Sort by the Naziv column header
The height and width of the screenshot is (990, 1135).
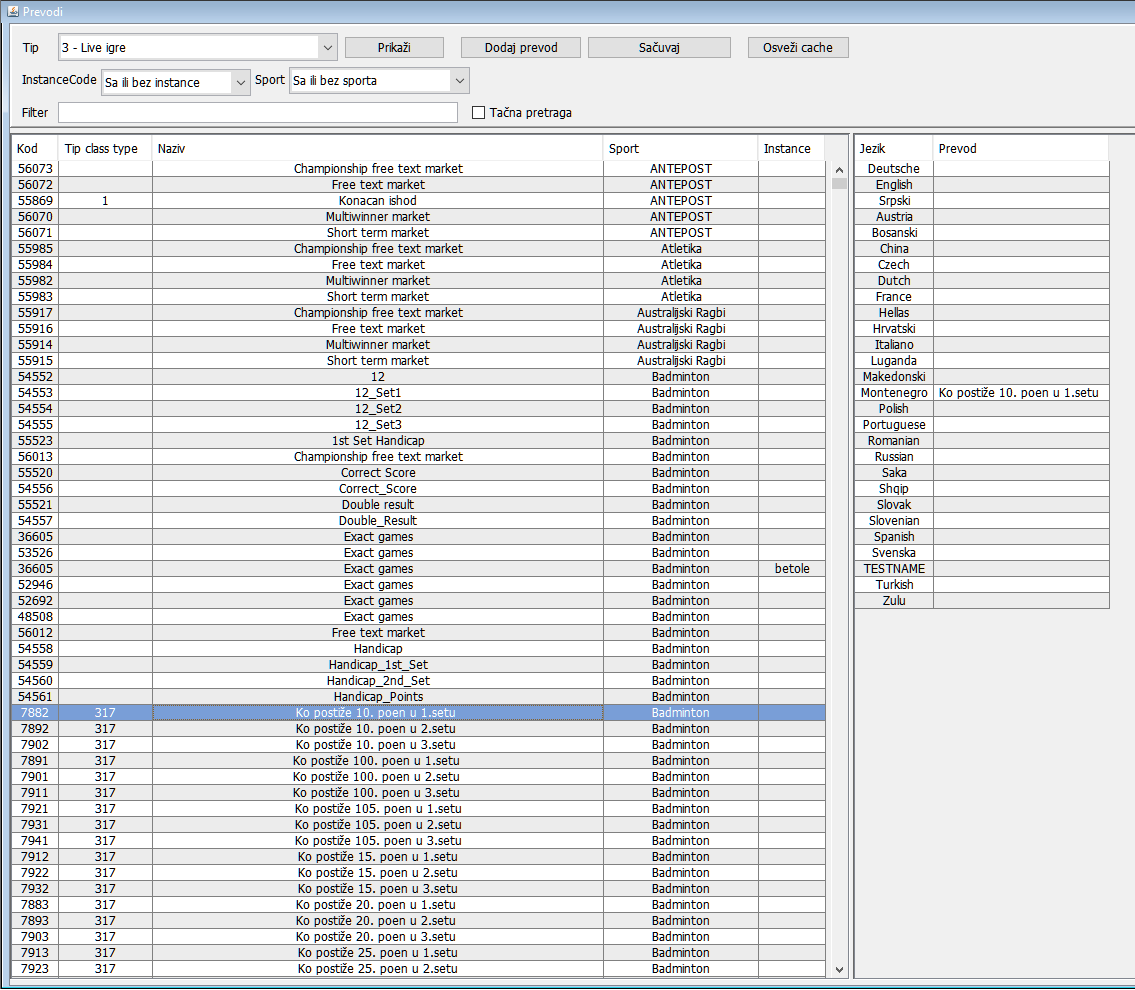tap(378, 148)
